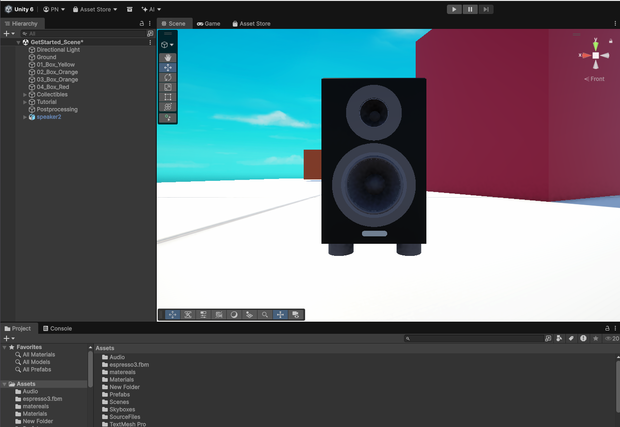Open the AI menu button
The width and height of the screenshot is (620, 427).
[151, 9]
